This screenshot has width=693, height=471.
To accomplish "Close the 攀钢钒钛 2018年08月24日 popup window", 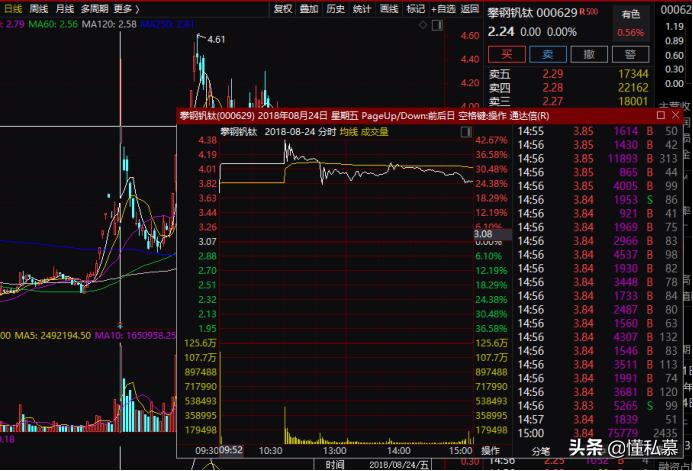I will pyautogui.click(x=675, y=115).
